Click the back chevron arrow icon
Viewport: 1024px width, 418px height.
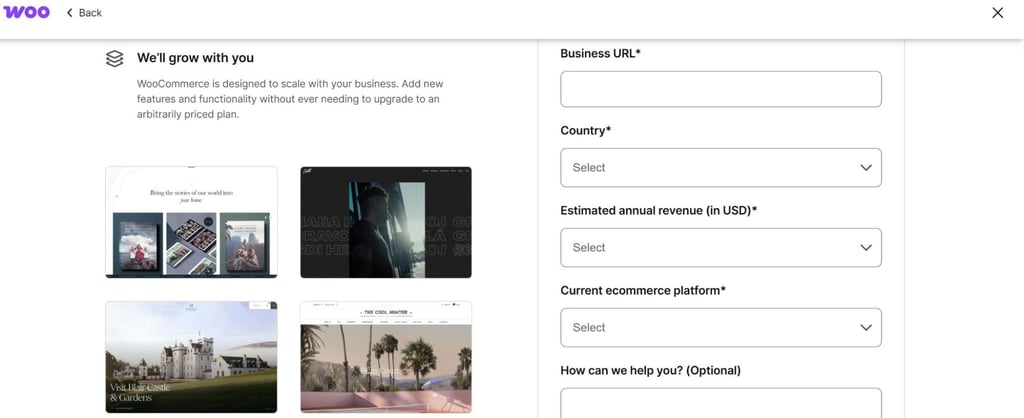point(70,12)
